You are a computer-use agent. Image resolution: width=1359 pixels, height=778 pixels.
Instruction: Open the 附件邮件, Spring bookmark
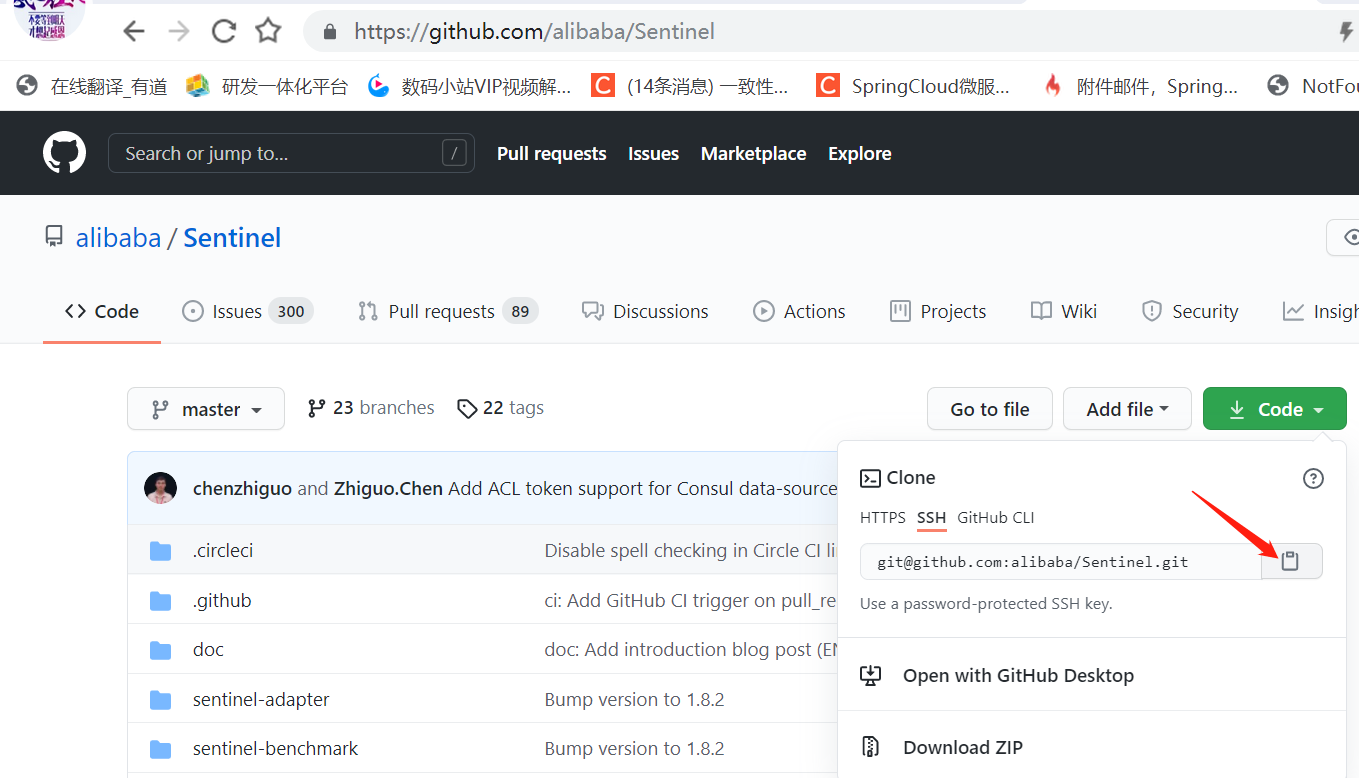(1140, 87)
